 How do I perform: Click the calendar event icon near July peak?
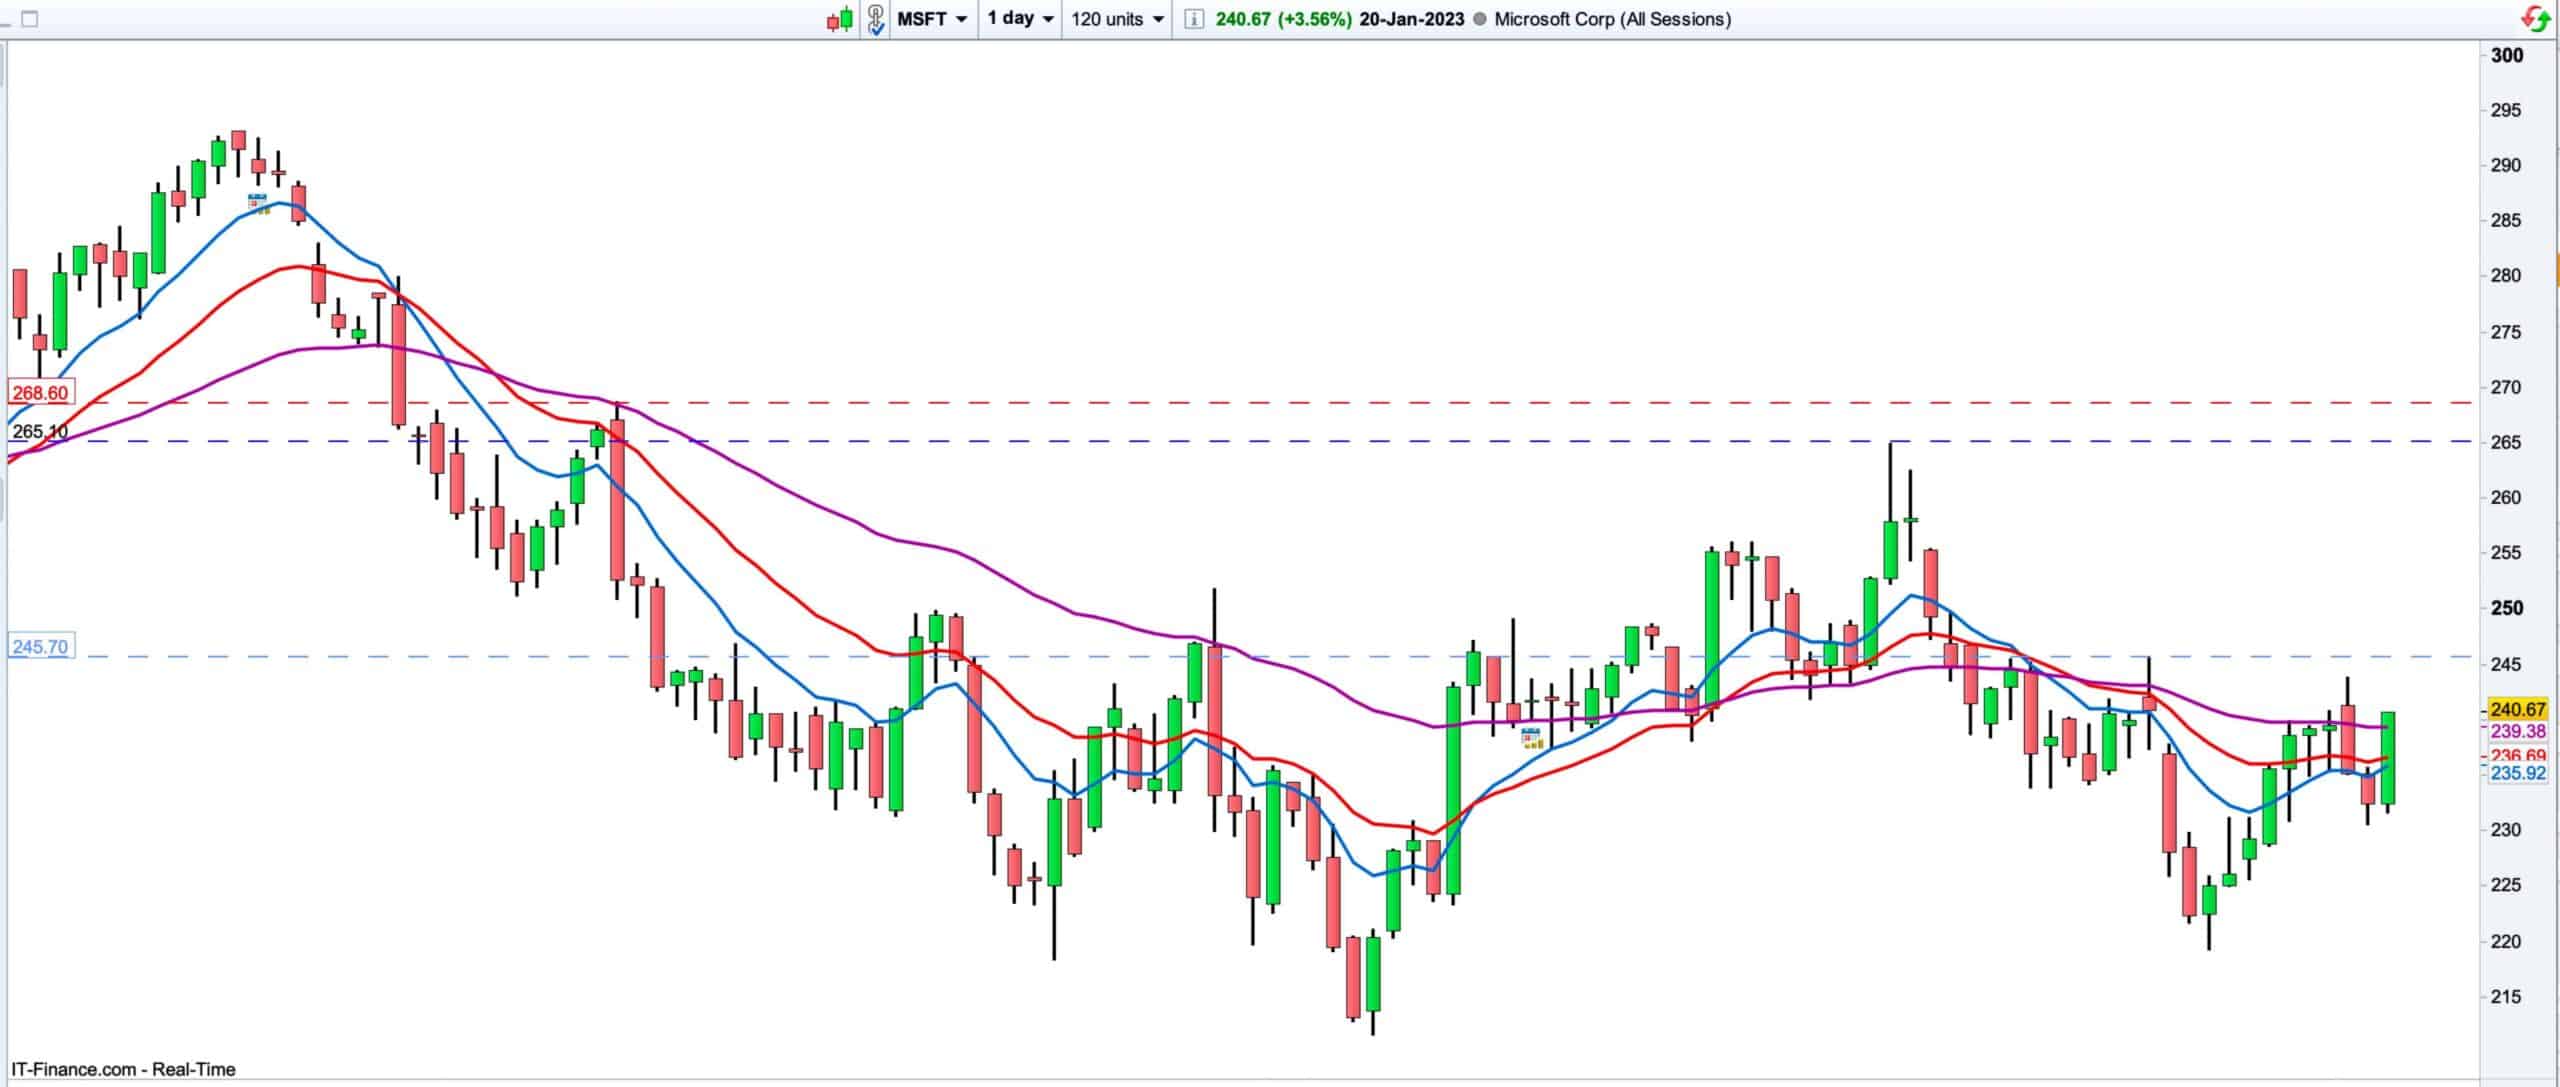click(258, 203)
